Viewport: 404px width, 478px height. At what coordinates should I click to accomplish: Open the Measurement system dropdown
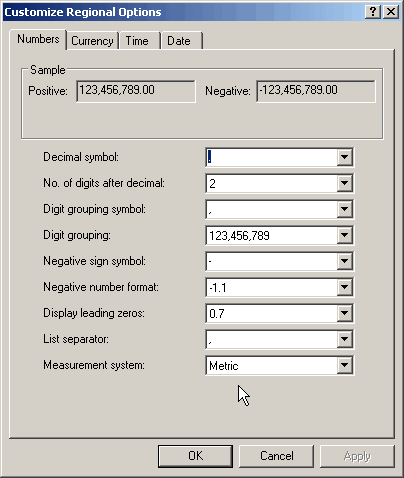pos(344,365)
